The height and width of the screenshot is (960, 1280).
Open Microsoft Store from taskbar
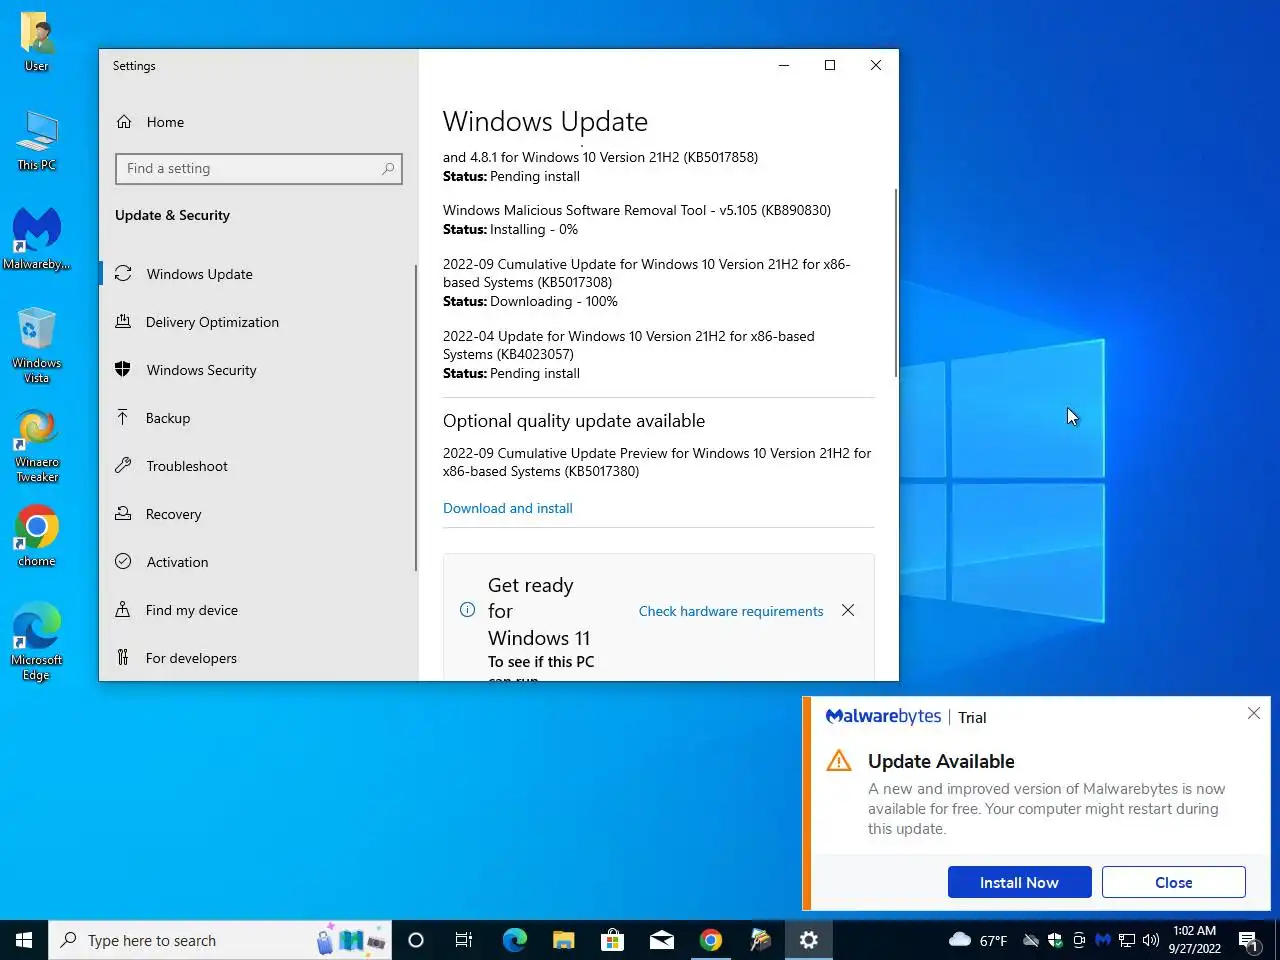612,940
